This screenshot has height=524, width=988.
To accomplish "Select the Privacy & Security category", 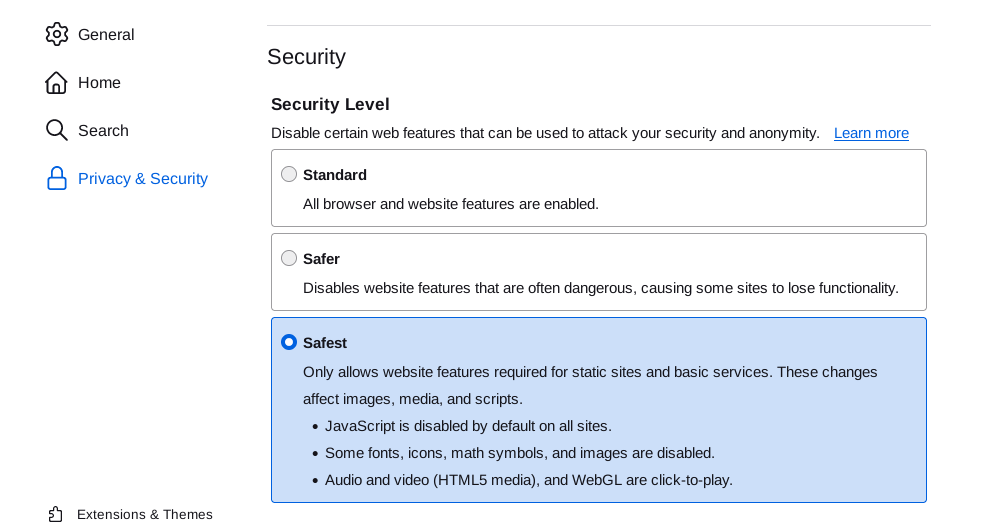I will (x=142, y=179).
